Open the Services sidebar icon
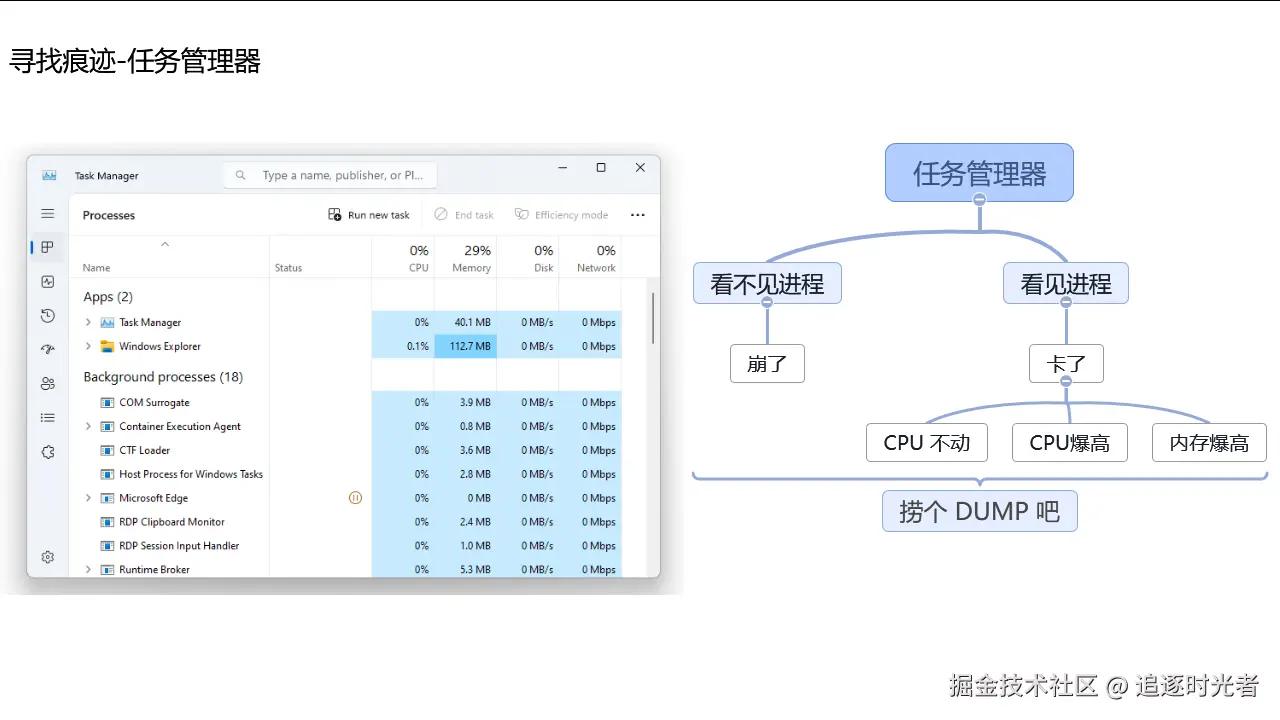This screenshot has height=720, width=1280. pos(47,452)
